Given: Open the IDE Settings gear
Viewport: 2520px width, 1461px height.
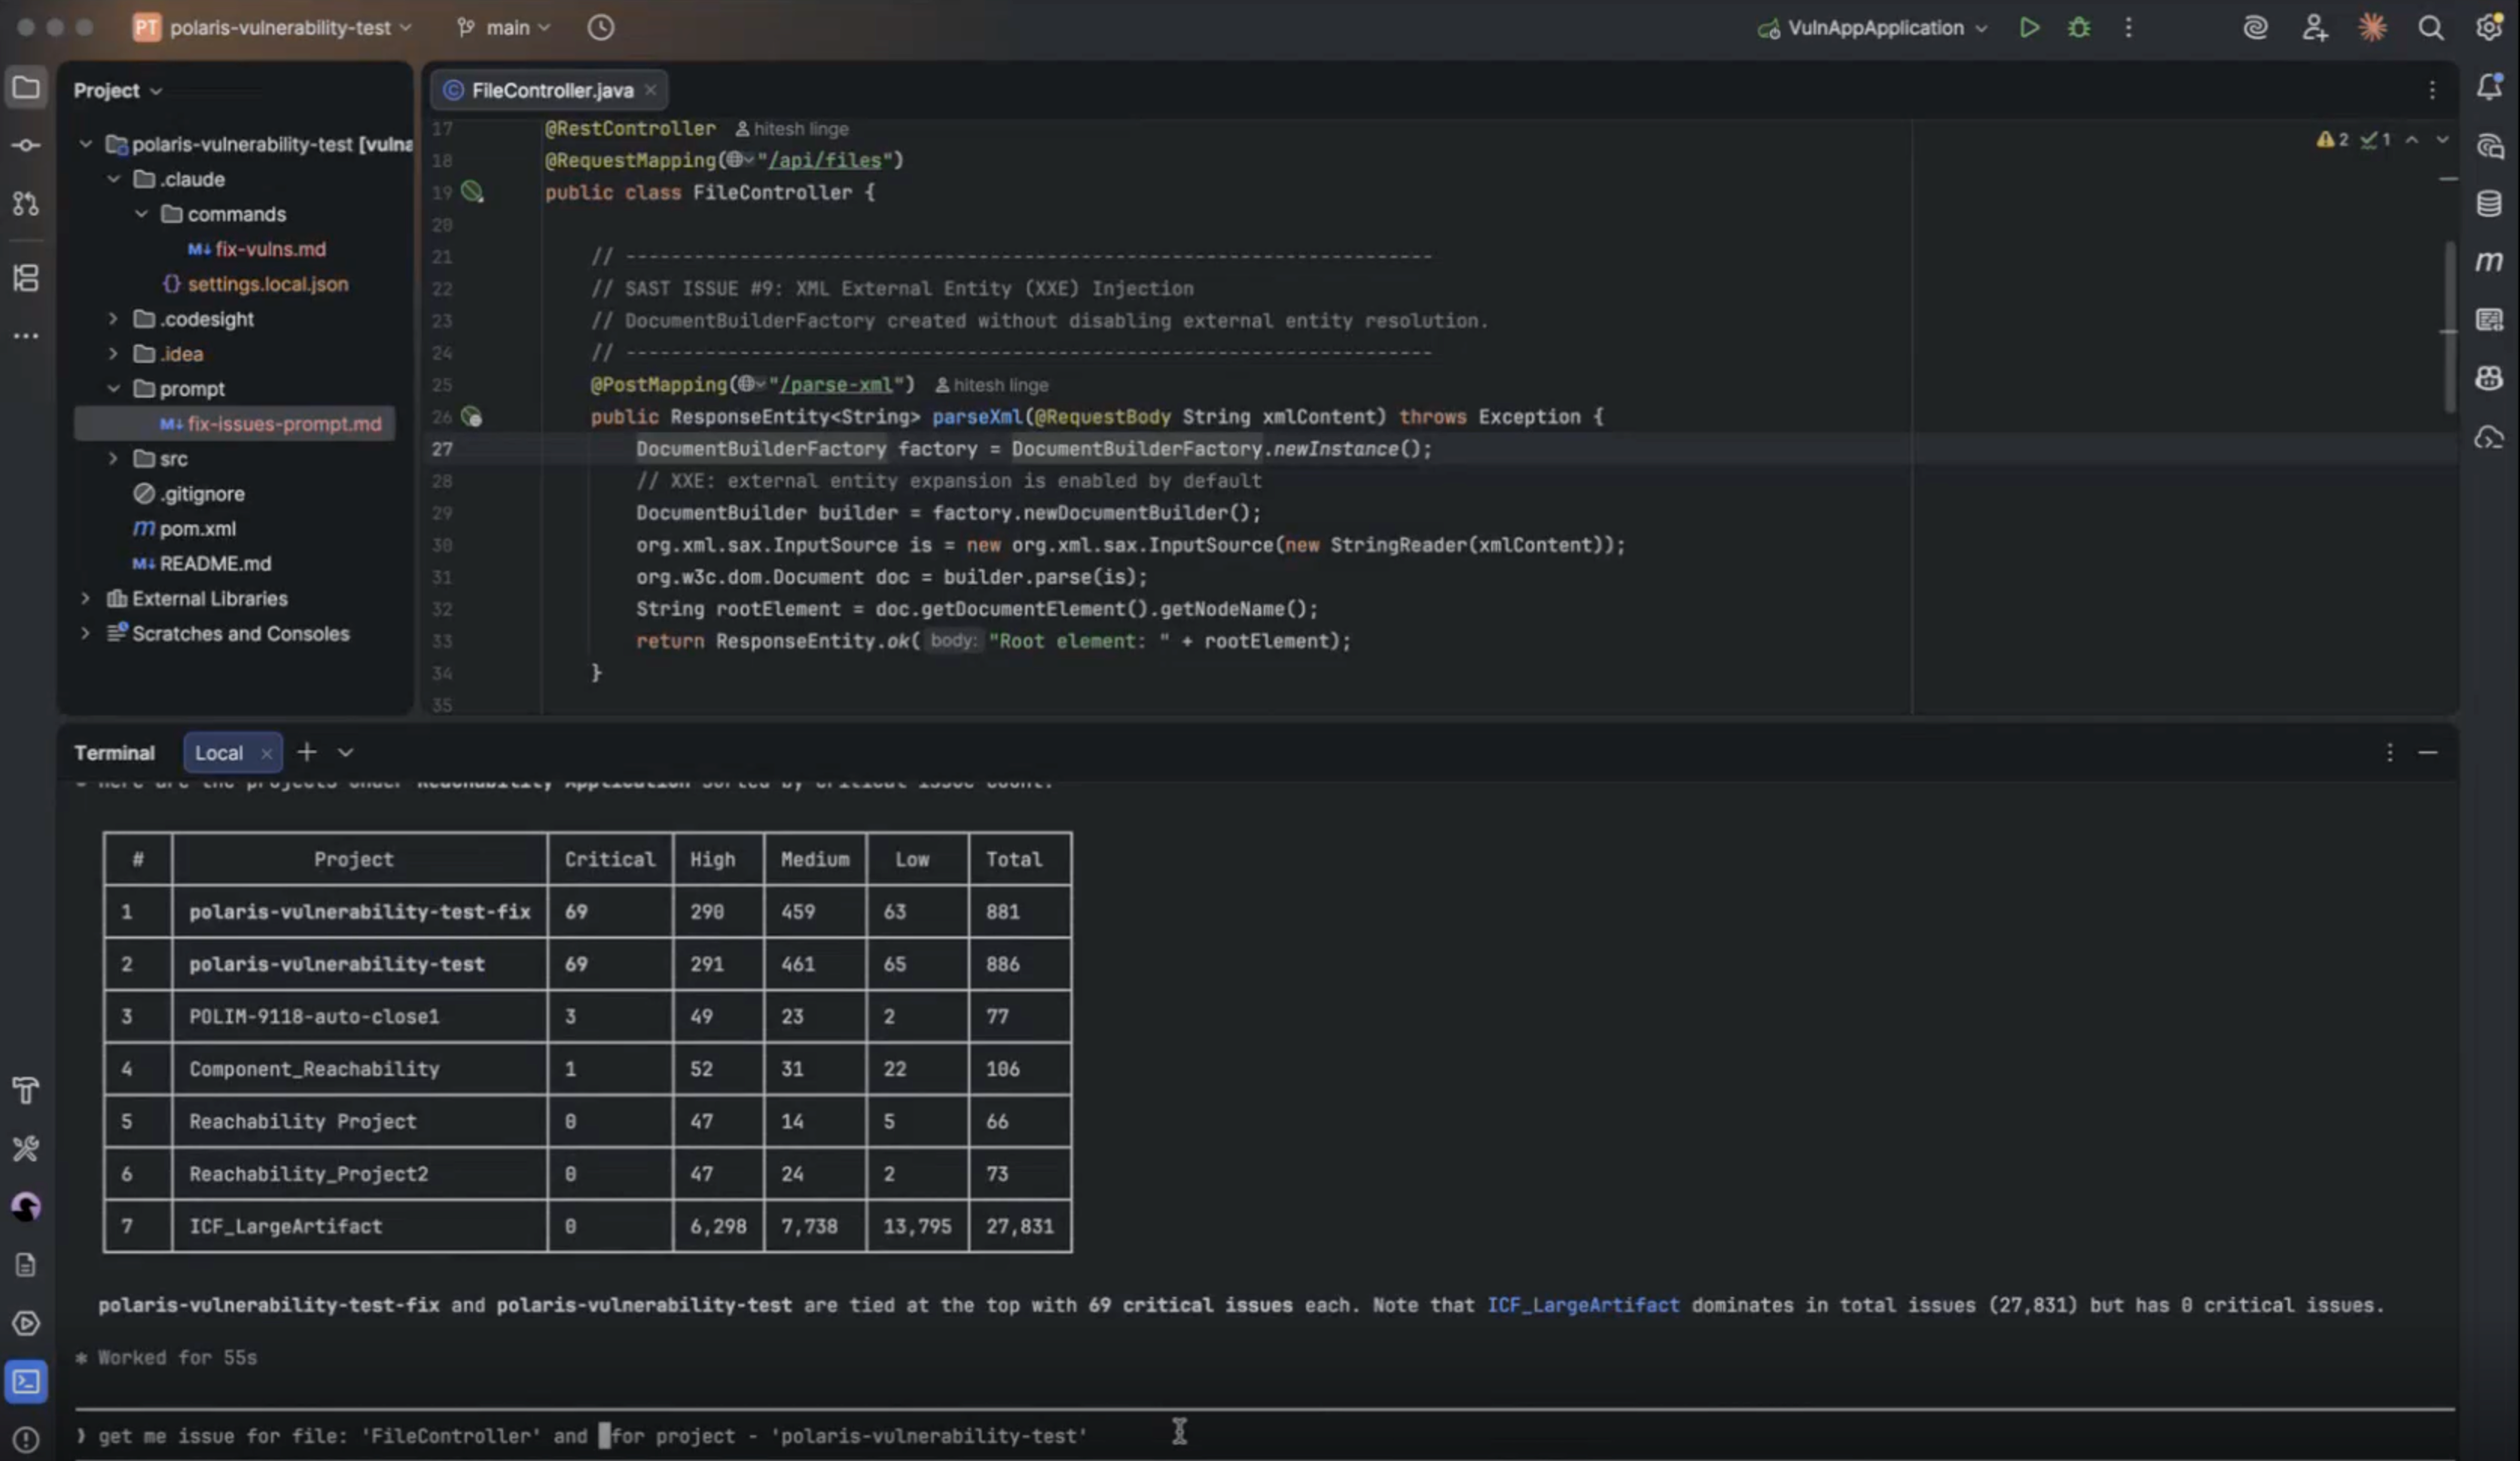Looking at the screenshot, I should (x=2489, y=28).
